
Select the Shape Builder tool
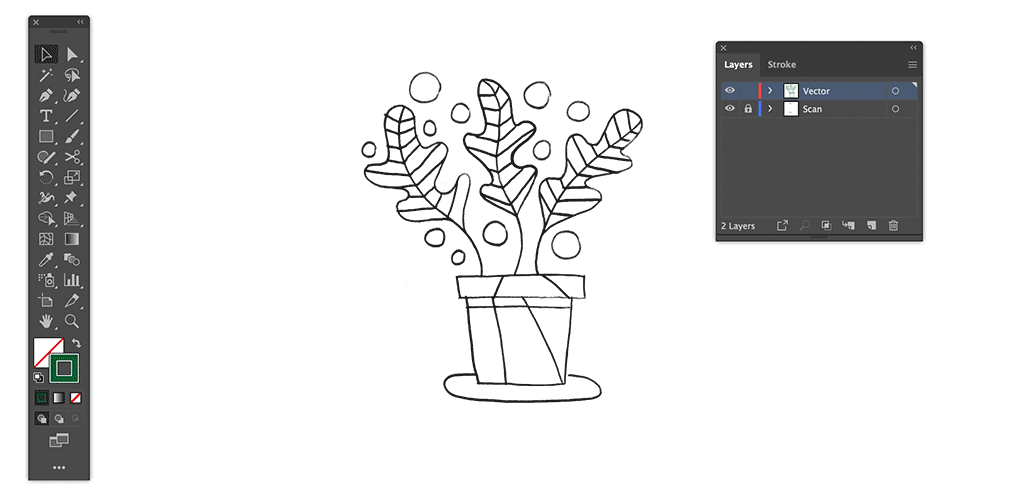coord(46,218)
